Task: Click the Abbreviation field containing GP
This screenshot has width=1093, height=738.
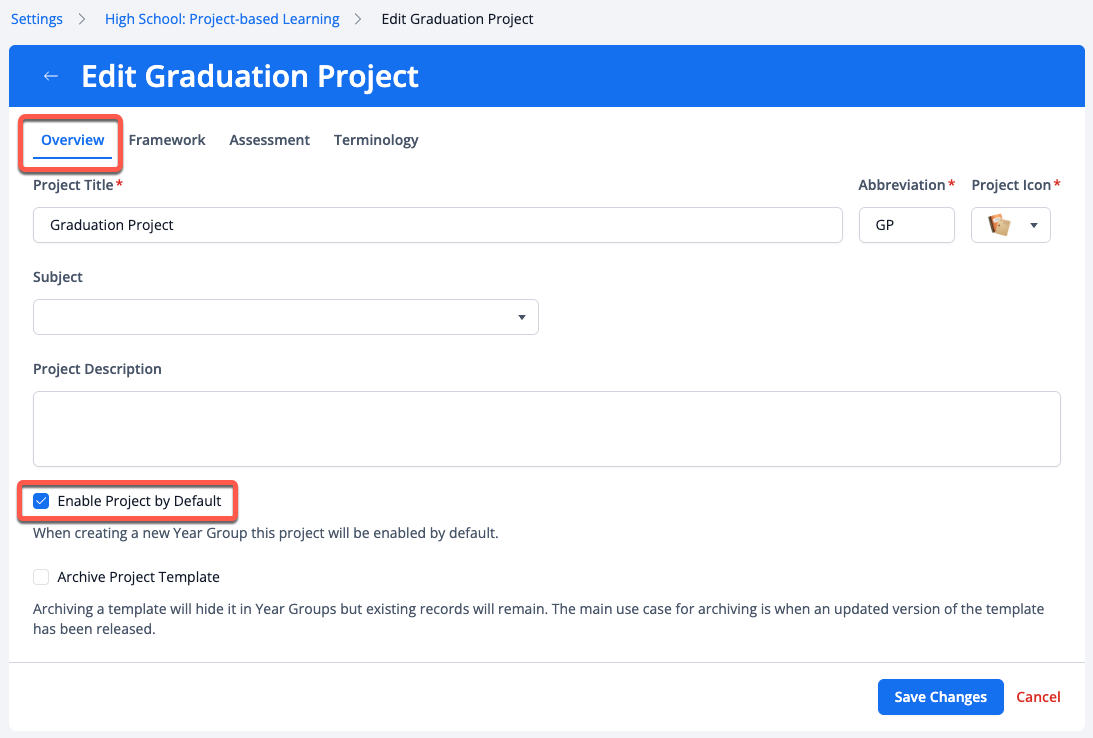Action: (x=906, y=225)
